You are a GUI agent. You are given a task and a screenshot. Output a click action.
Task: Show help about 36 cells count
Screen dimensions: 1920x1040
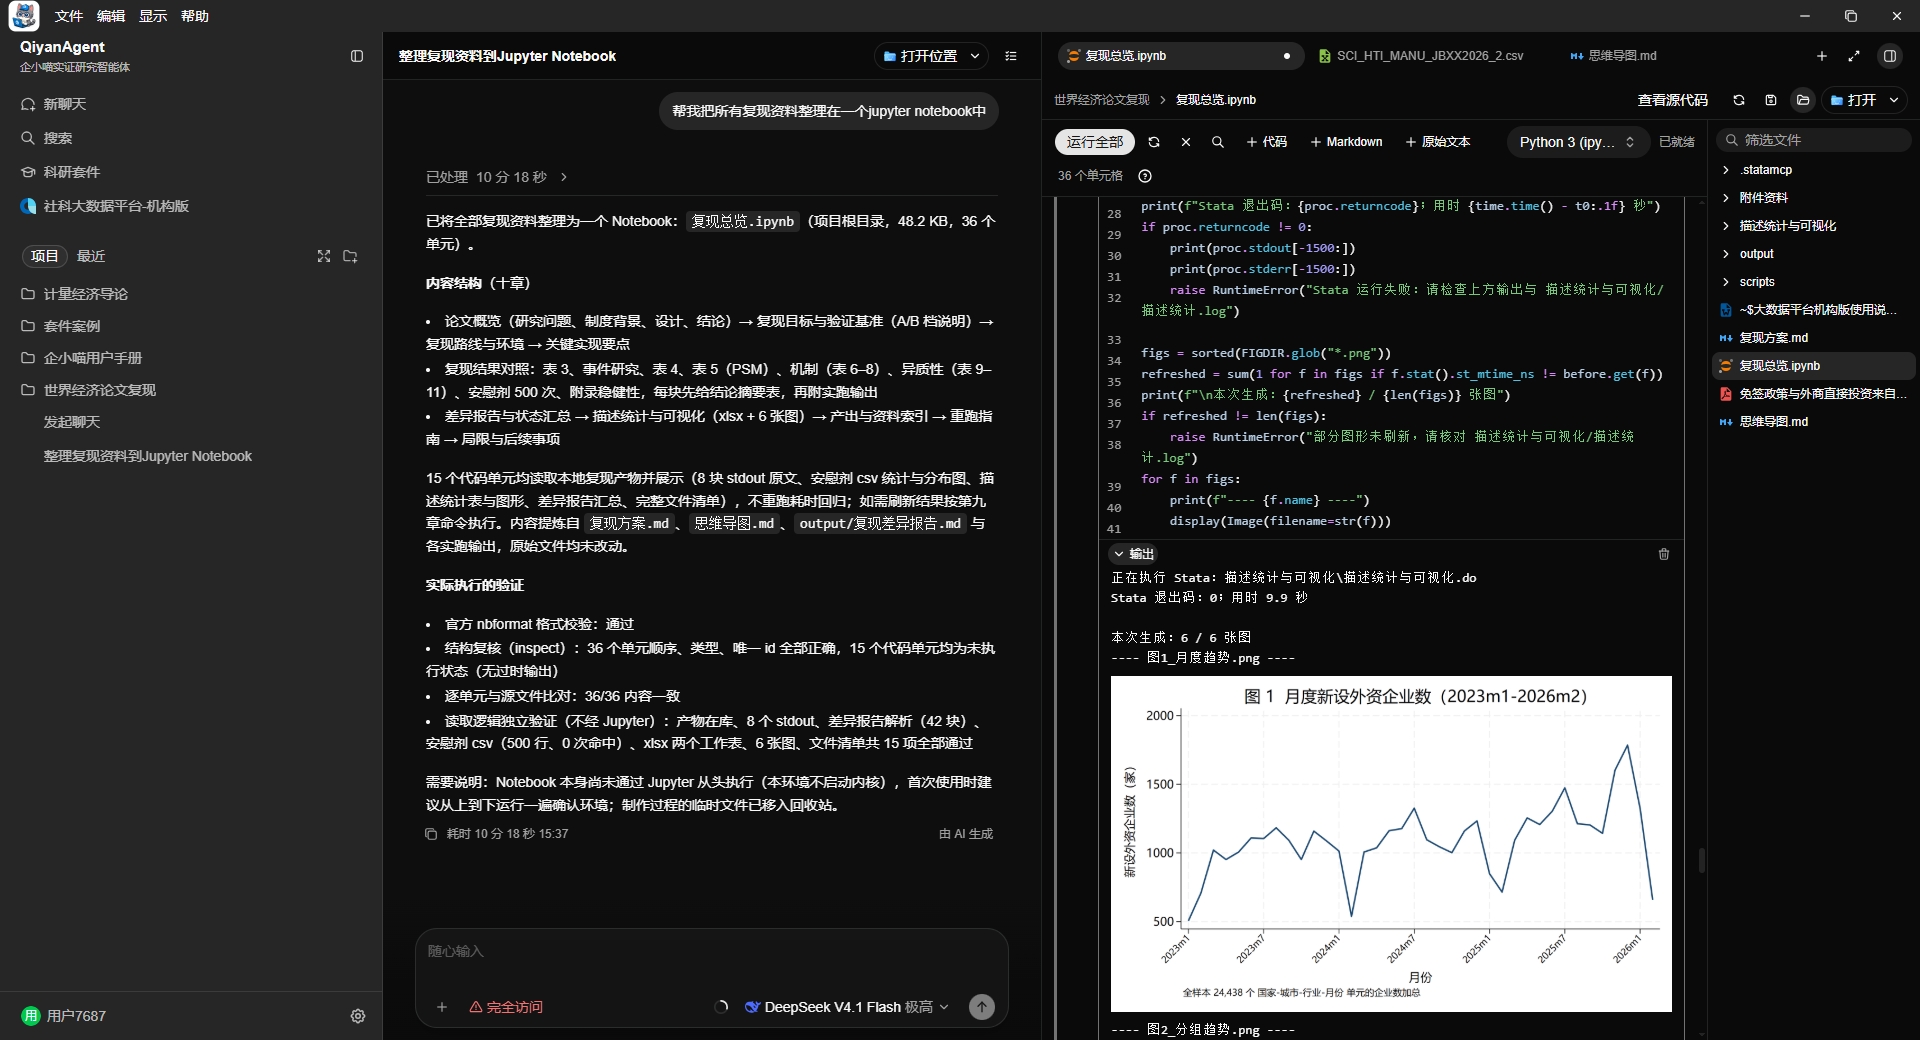[1145, 176]
